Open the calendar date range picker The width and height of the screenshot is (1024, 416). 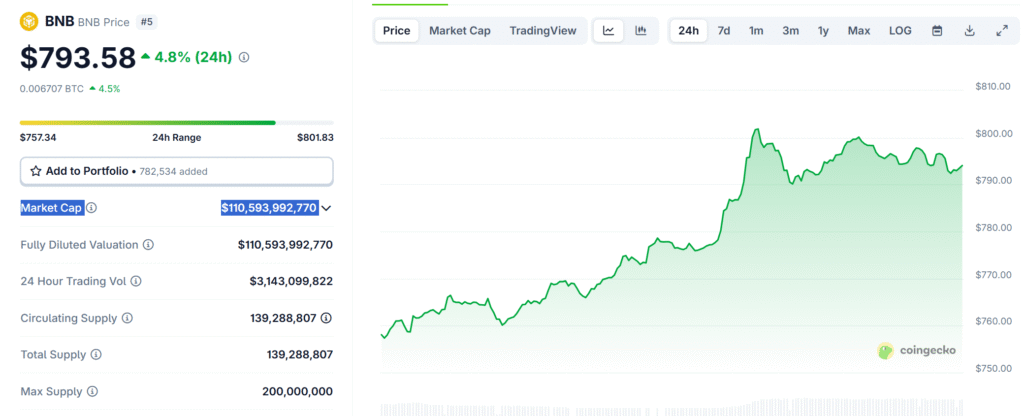pos(937,31)
